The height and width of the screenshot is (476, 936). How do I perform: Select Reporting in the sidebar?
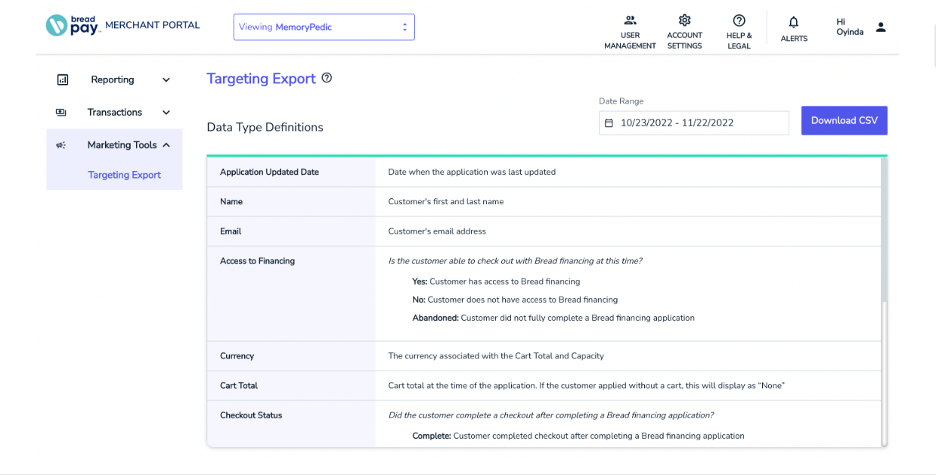[112, 79]
